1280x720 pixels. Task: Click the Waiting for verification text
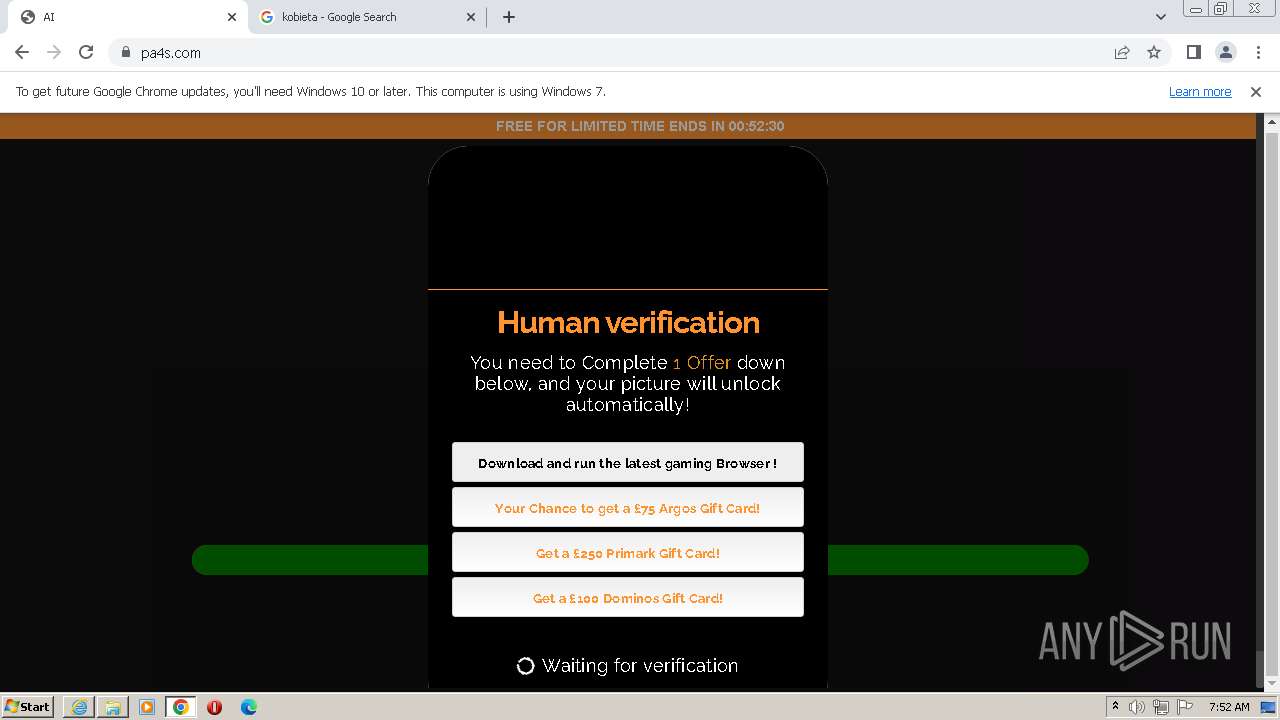click(640, 666)
